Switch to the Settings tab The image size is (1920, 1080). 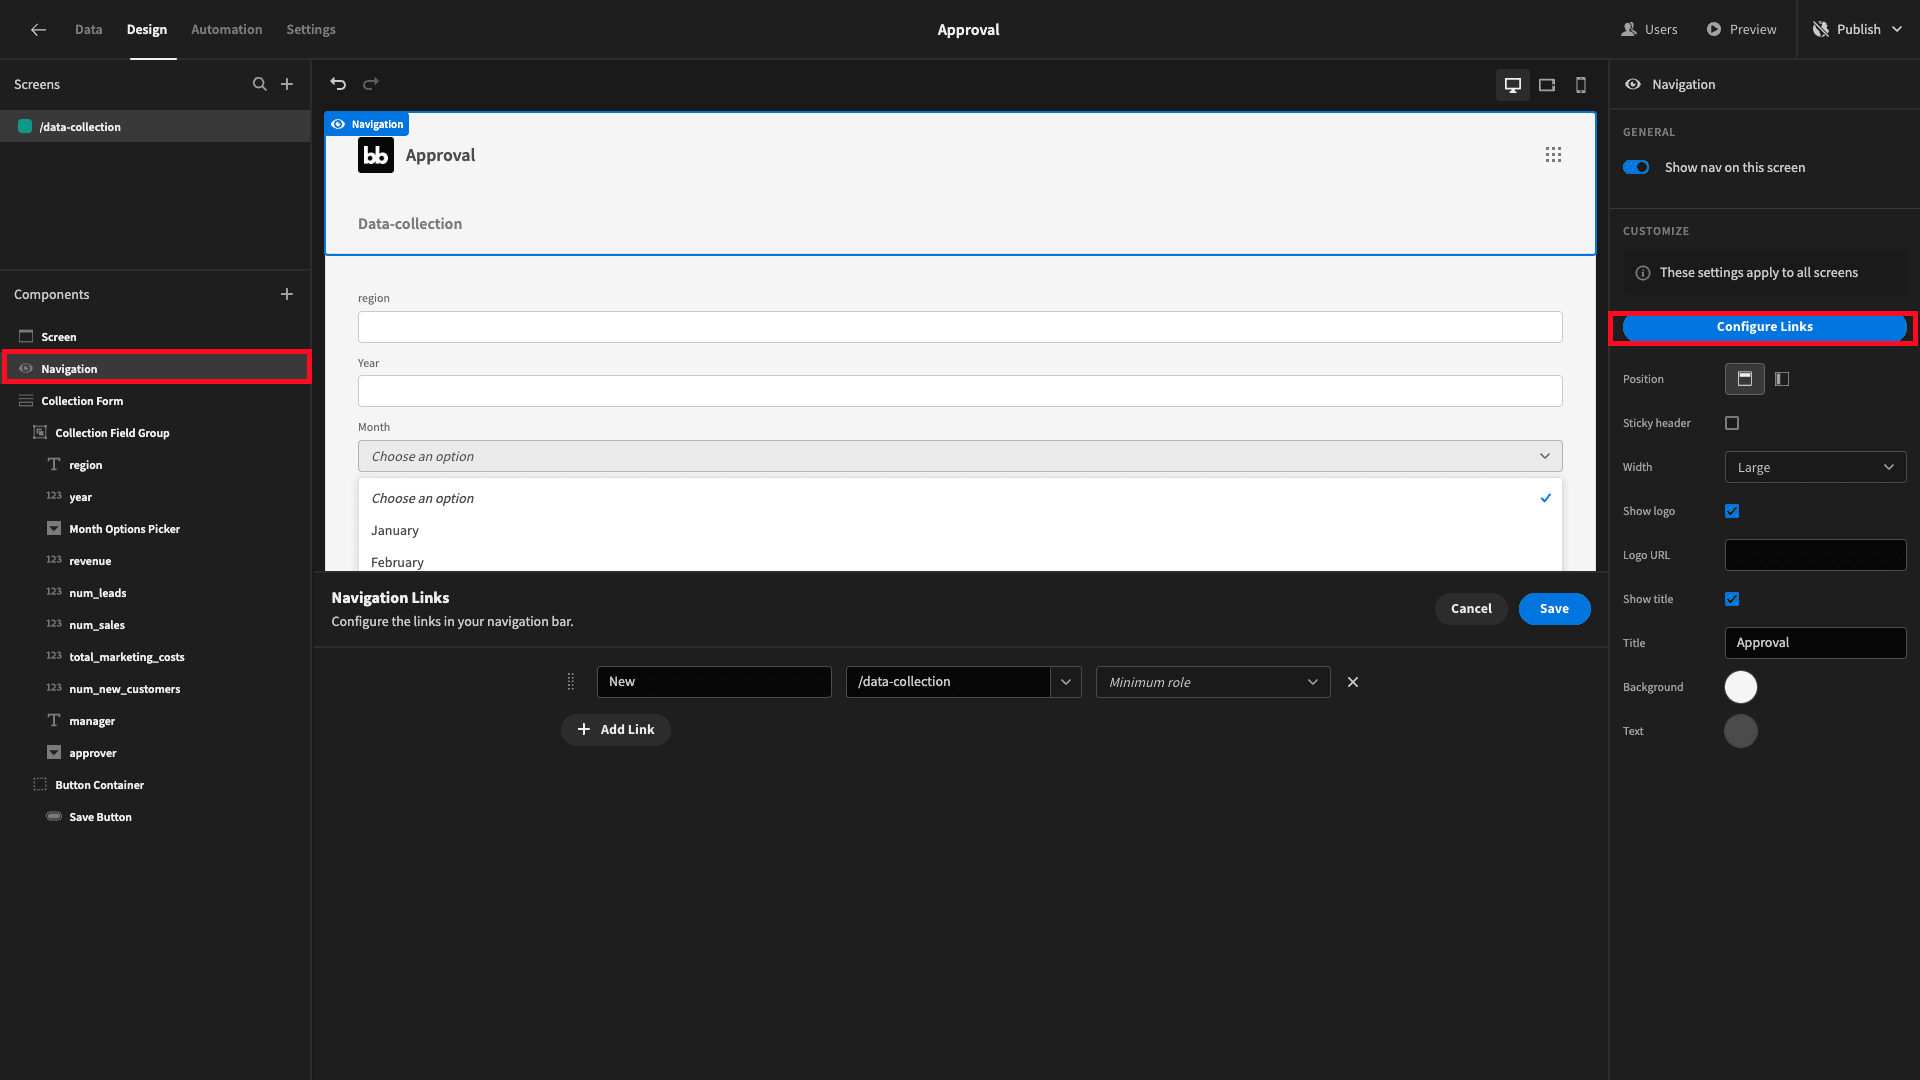pos(311,30)
